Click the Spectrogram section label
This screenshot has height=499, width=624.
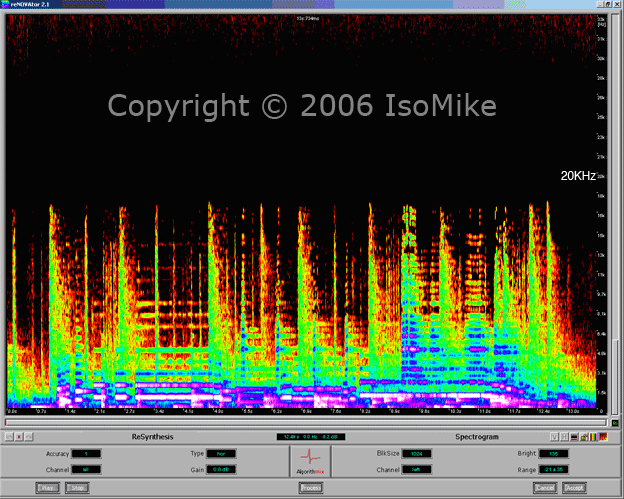coord(477,437)
